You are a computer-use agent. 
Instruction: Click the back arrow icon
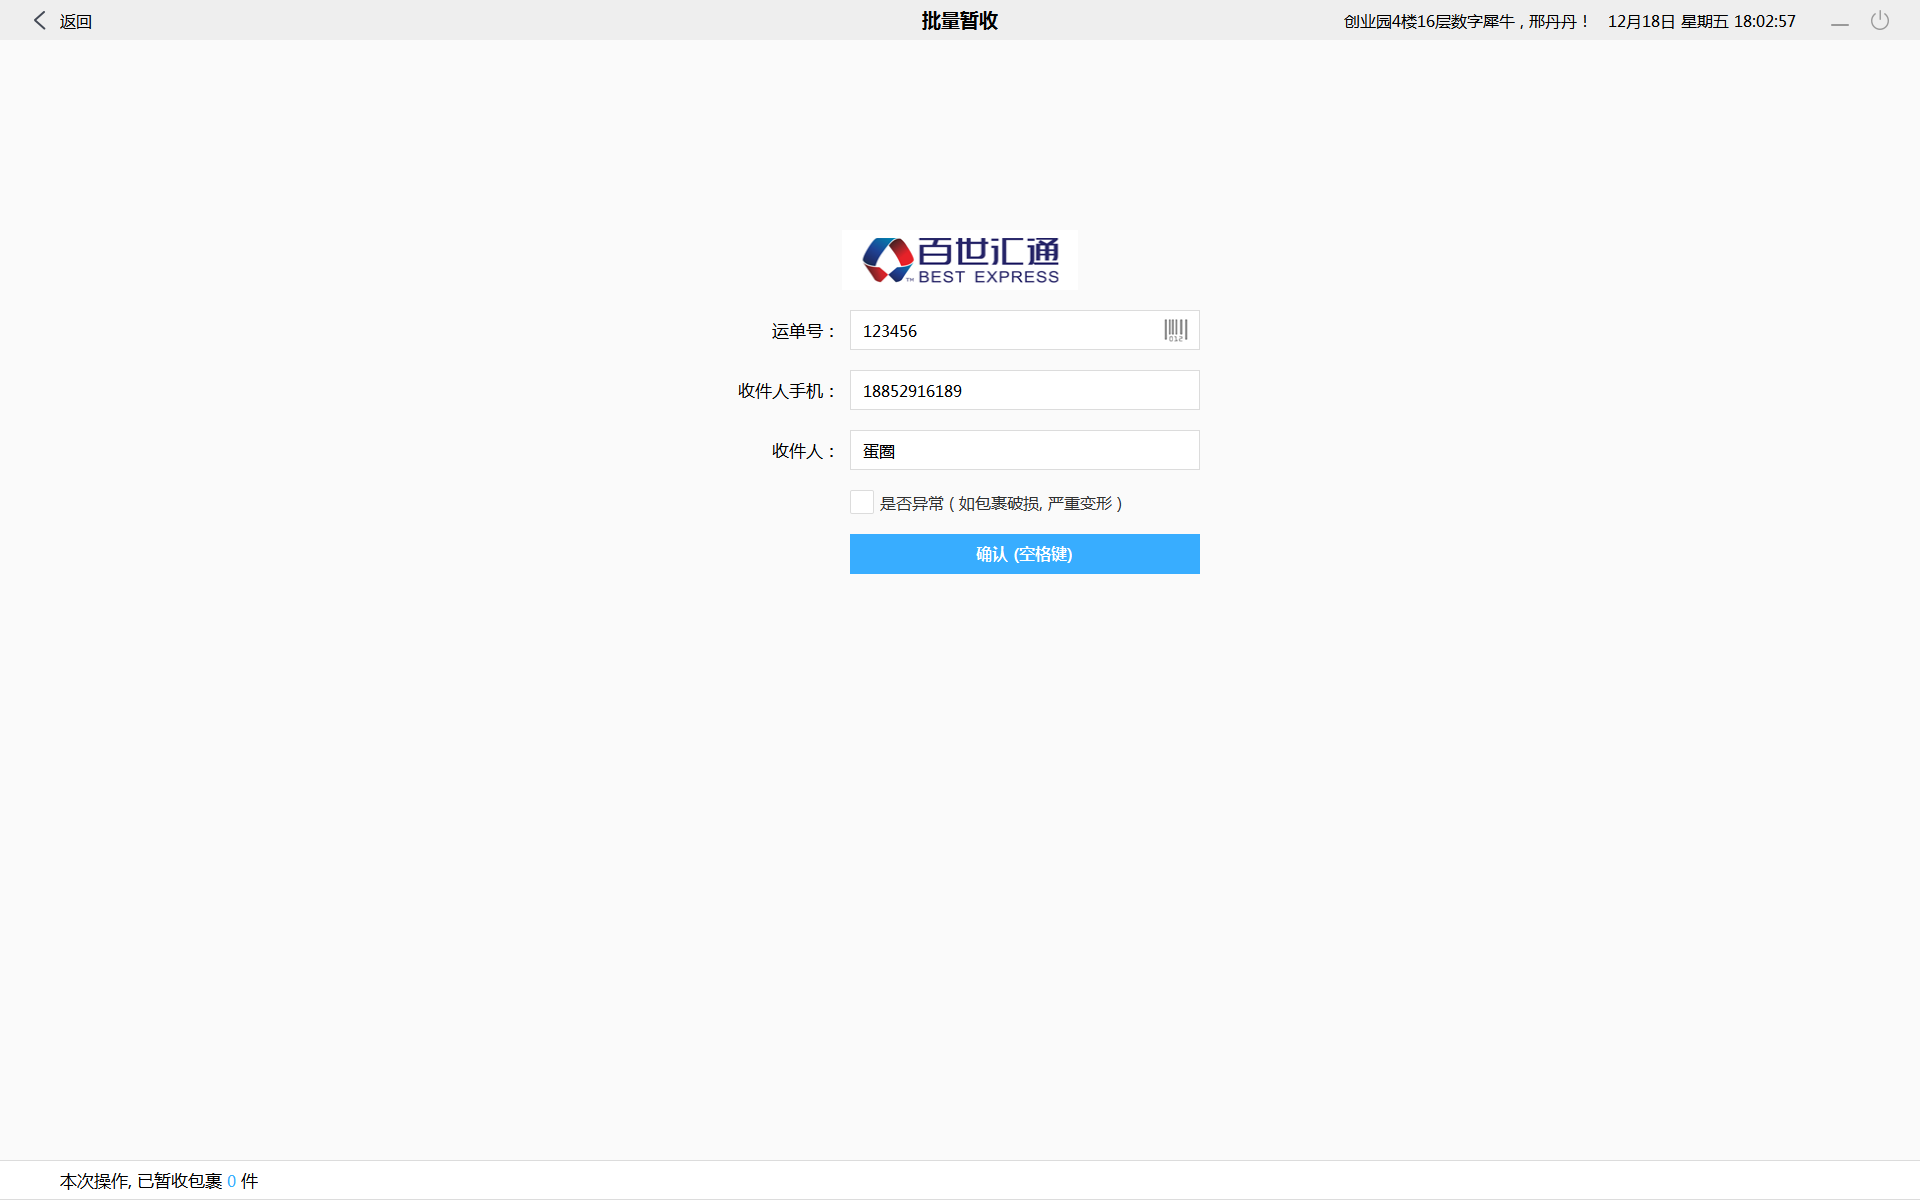point(40,20)
